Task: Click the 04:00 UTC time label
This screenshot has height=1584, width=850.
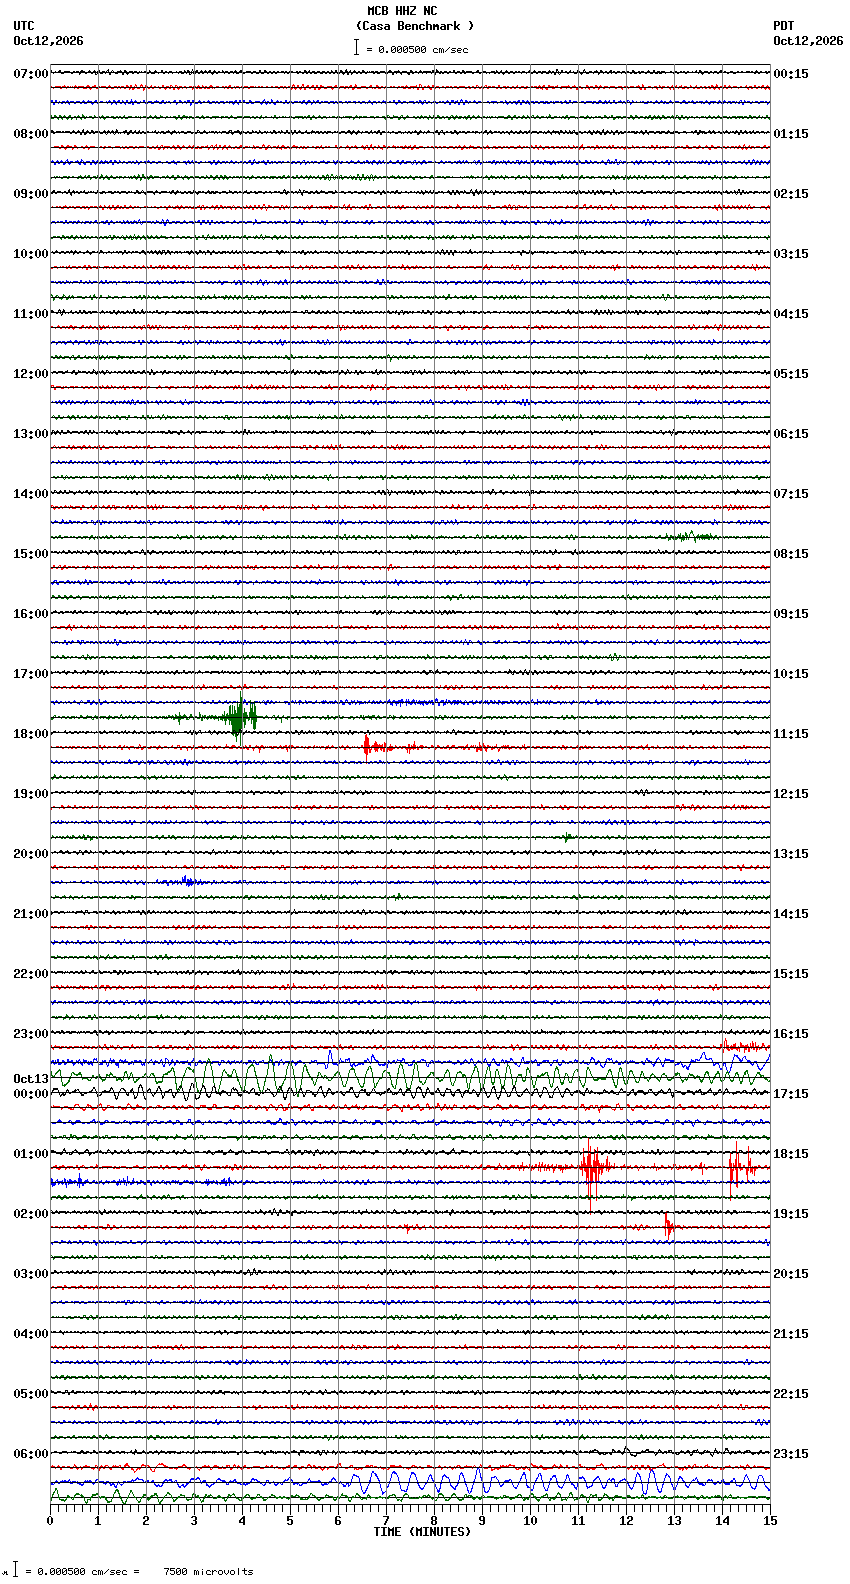Action: pos(31,1334)
